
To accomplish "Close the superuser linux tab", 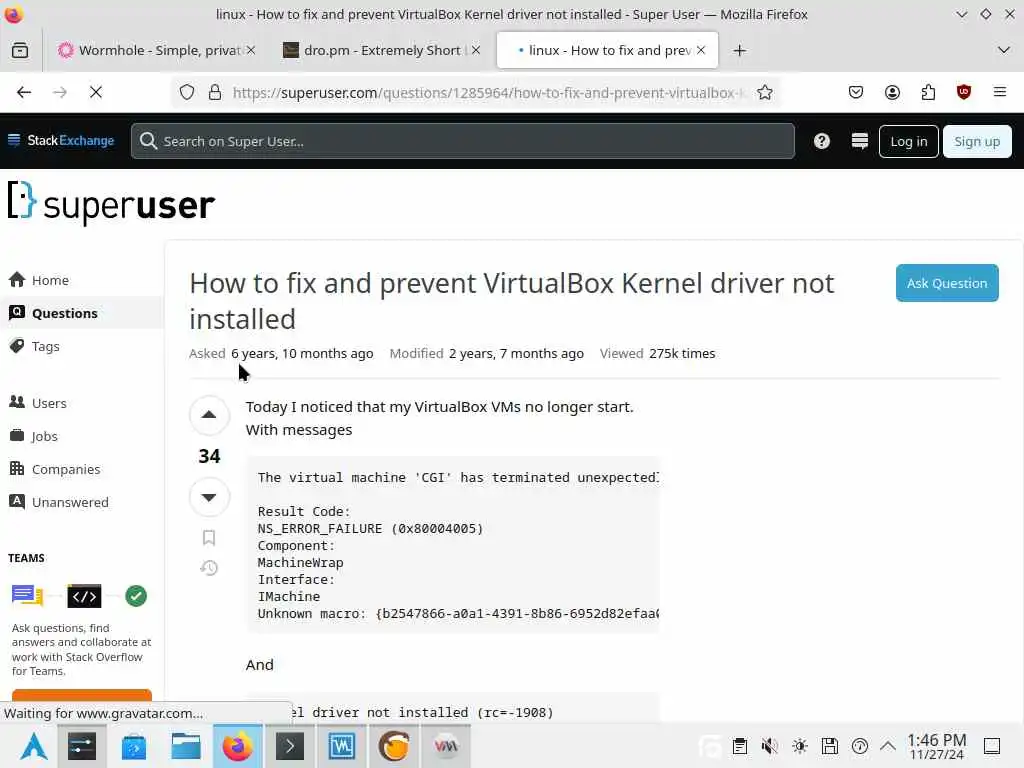I will (701, 50).
